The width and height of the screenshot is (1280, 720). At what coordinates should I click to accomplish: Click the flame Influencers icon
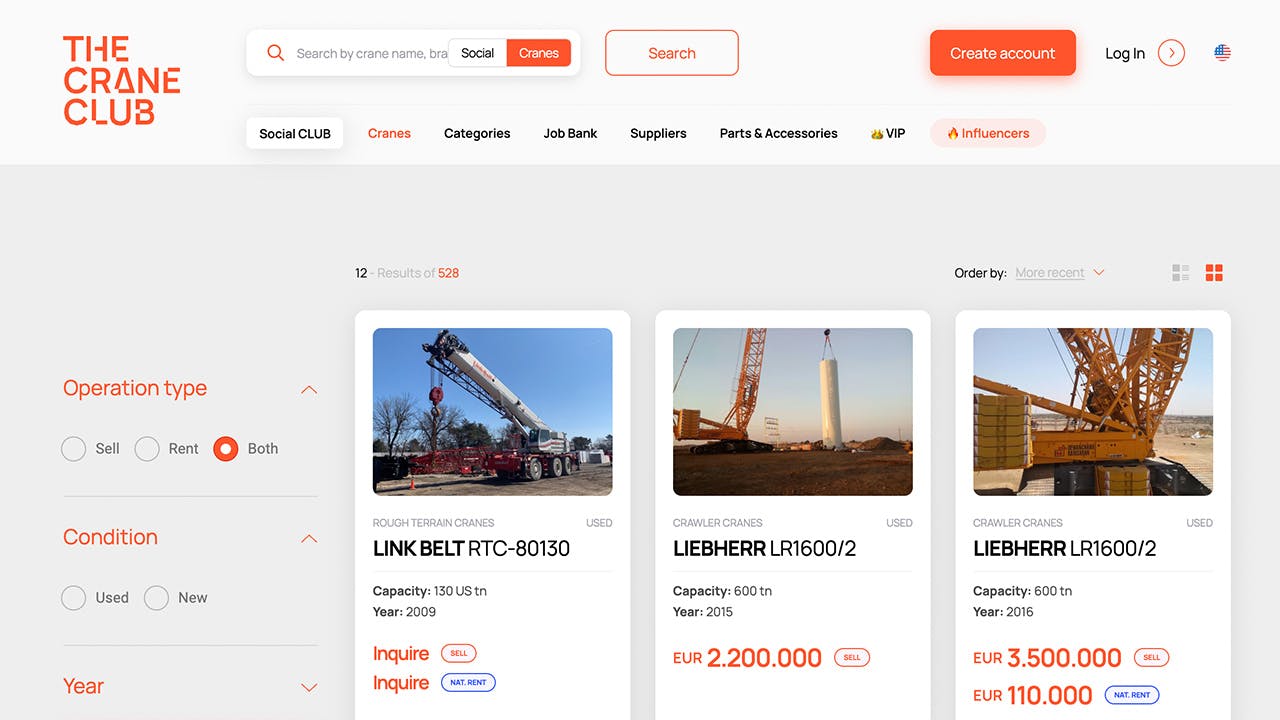953,134
